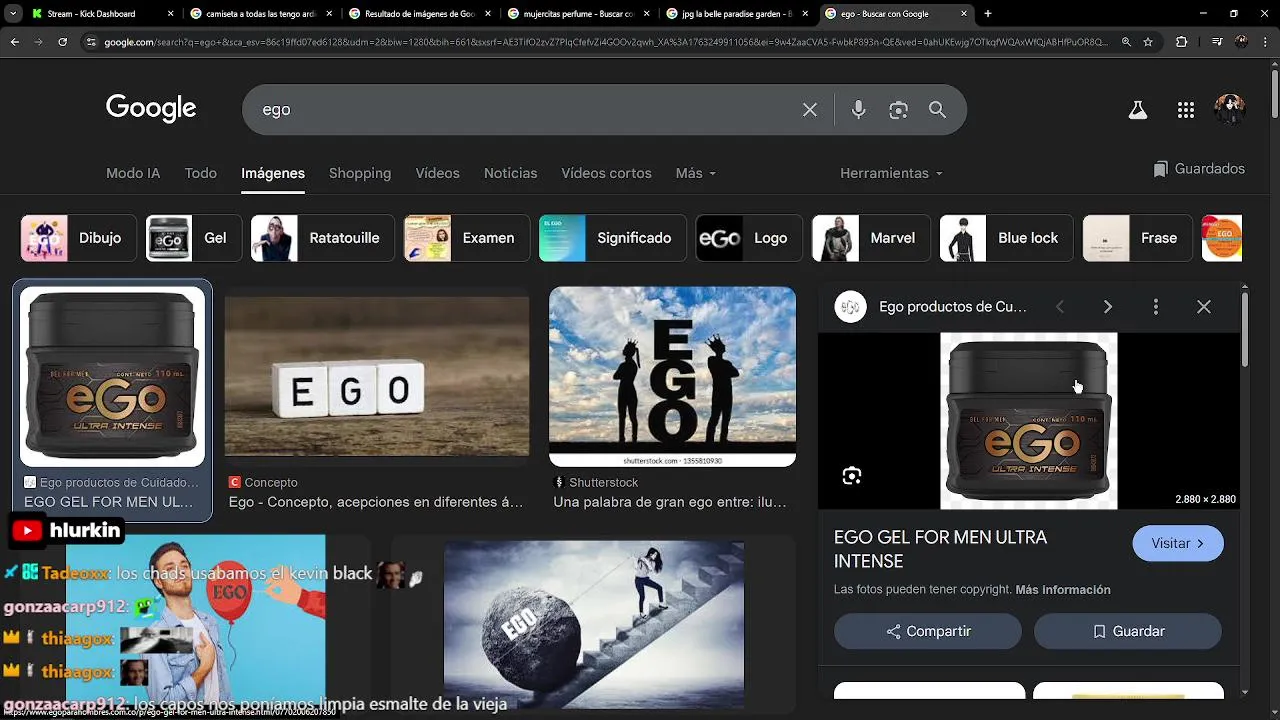The width and height of the screenshot is (1280, 720).
Task: Click the Visitar button
Action: click(1178, 543)
